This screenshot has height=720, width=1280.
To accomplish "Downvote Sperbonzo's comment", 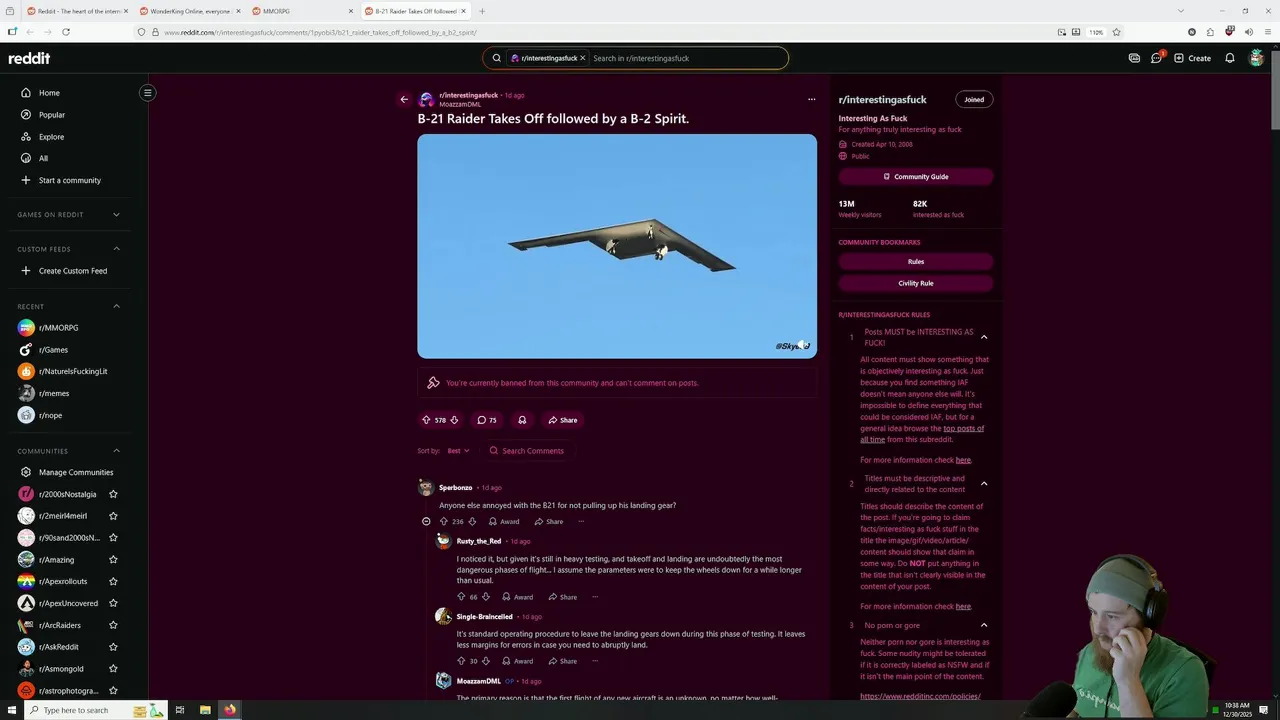I will [x=472, y=521].
